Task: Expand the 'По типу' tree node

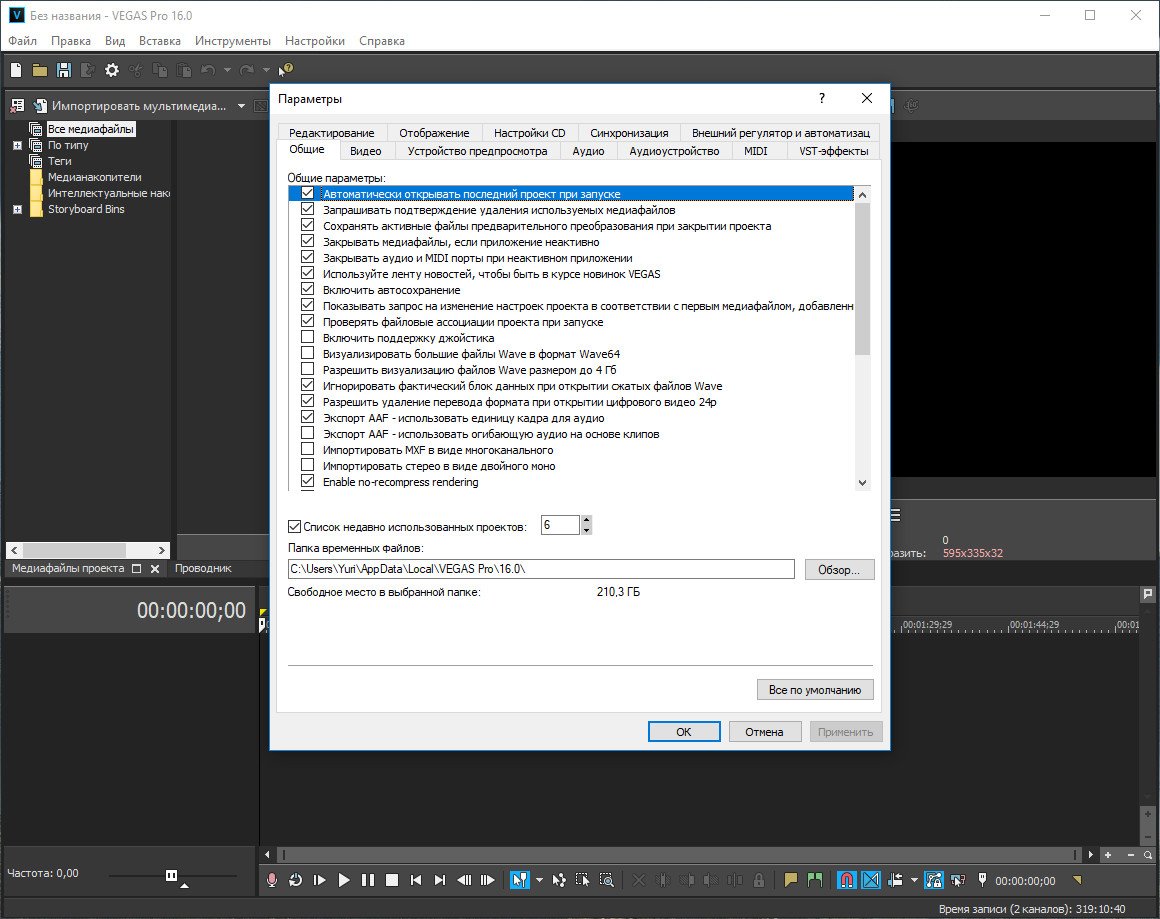Action: (x=17, y=145)
